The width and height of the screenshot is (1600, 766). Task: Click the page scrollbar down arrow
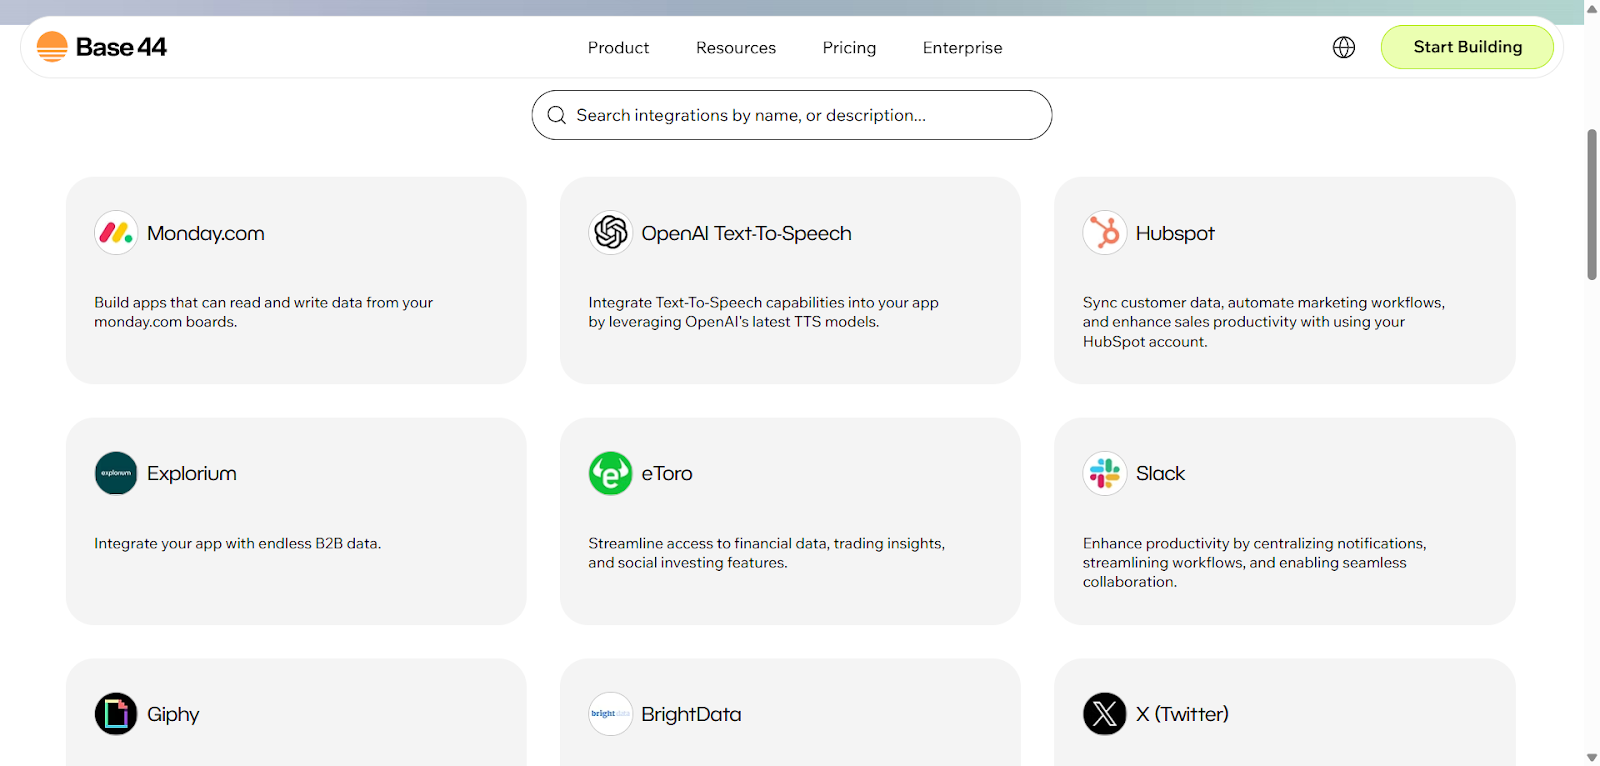[1591, 757]
